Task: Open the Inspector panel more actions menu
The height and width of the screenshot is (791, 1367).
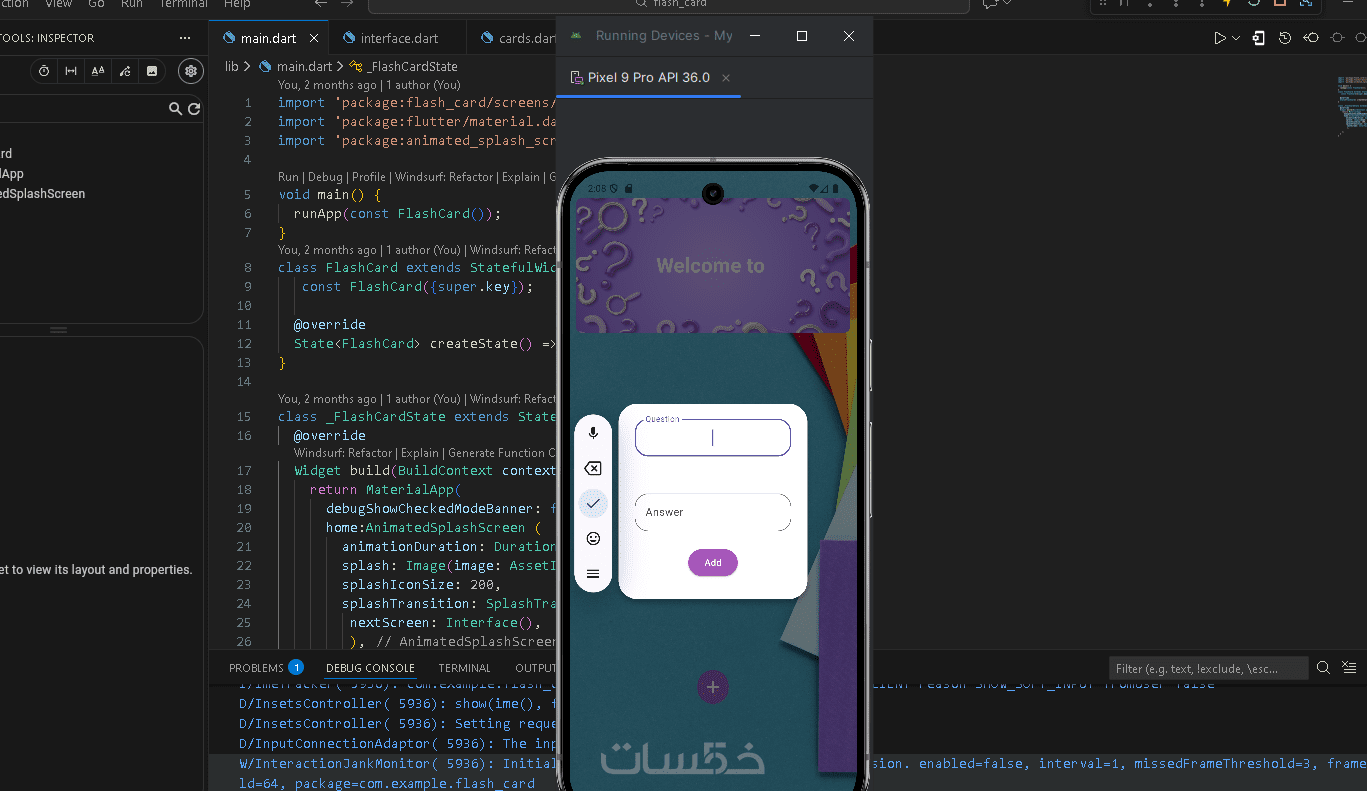Action: 185,38
